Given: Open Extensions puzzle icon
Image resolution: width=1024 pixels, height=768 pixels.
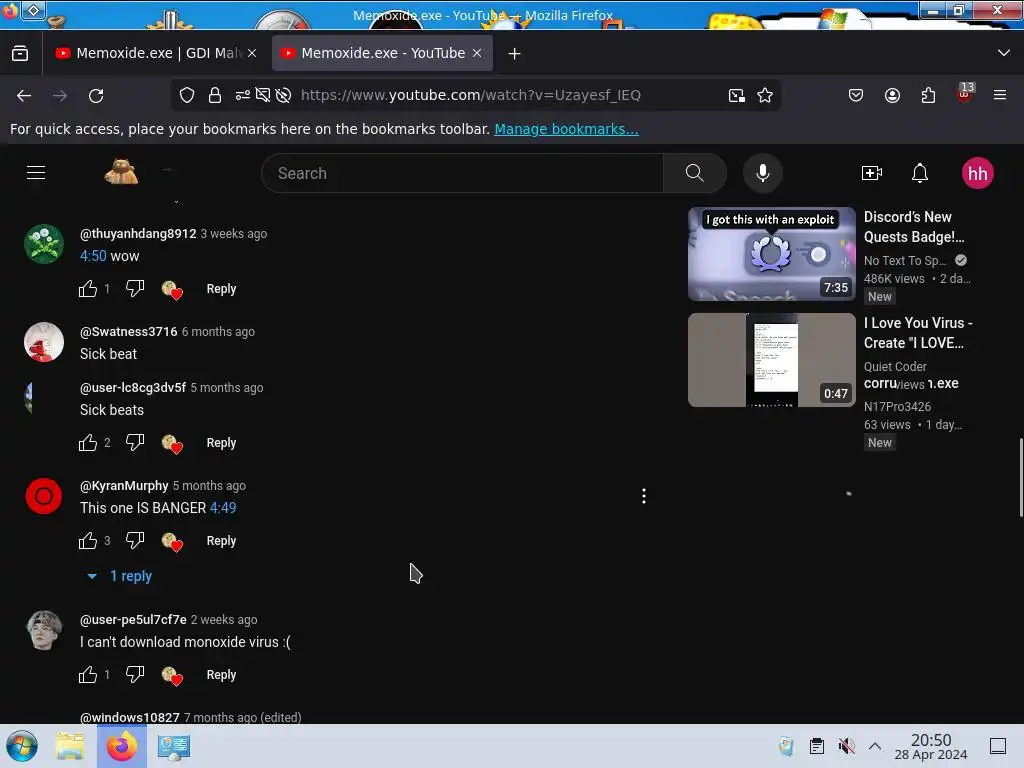Looking at the screenshot, I should pos(928,95).
